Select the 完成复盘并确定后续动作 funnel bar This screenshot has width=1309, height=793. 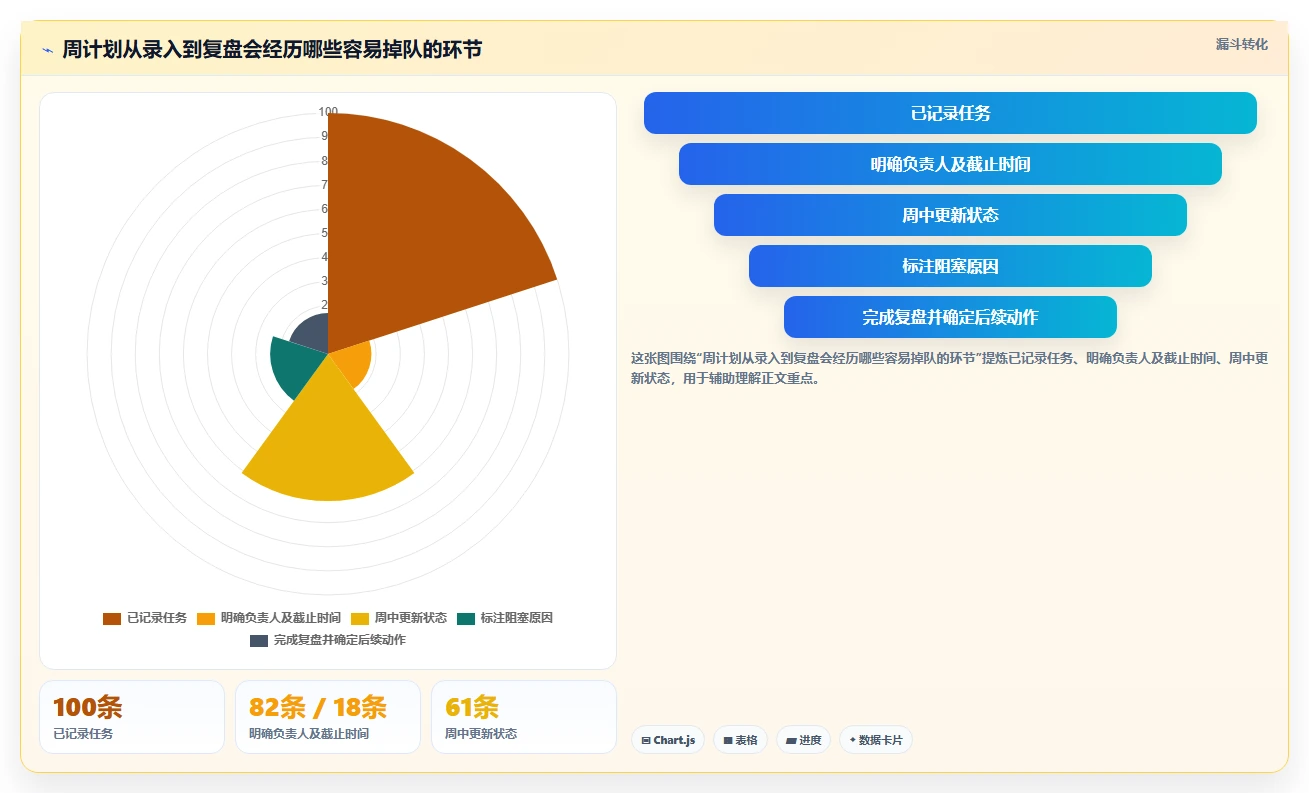[950, 317]
